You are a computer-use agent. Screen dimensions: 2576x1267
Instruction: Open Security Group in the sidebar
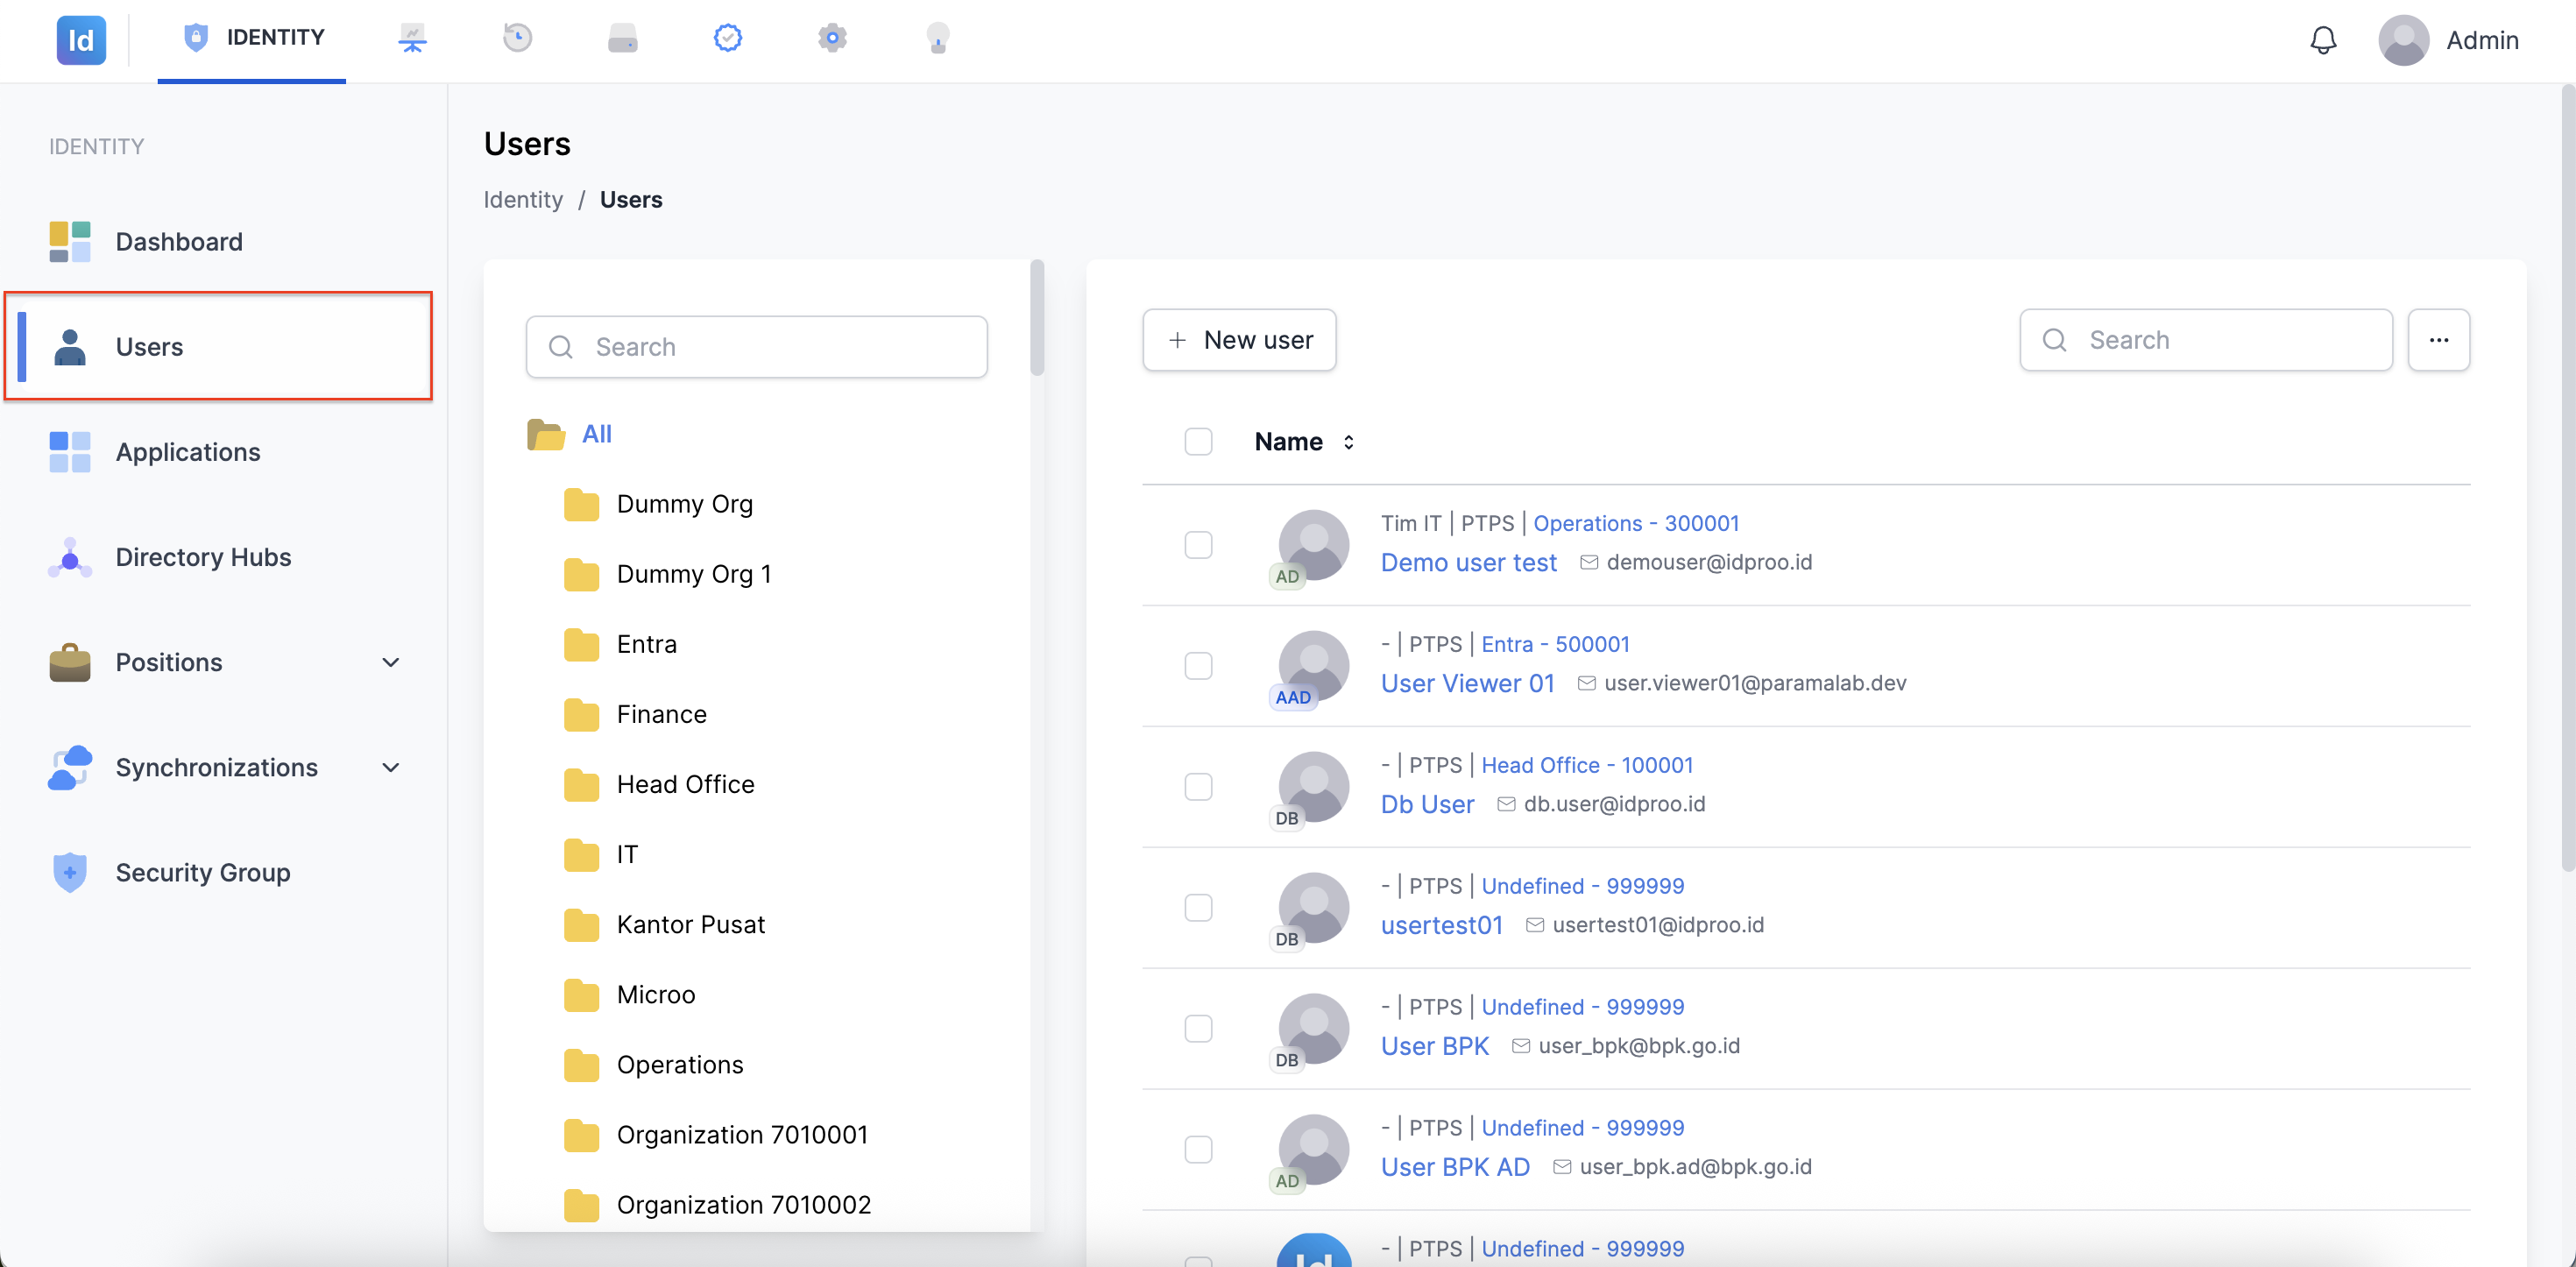coord(219,873)
